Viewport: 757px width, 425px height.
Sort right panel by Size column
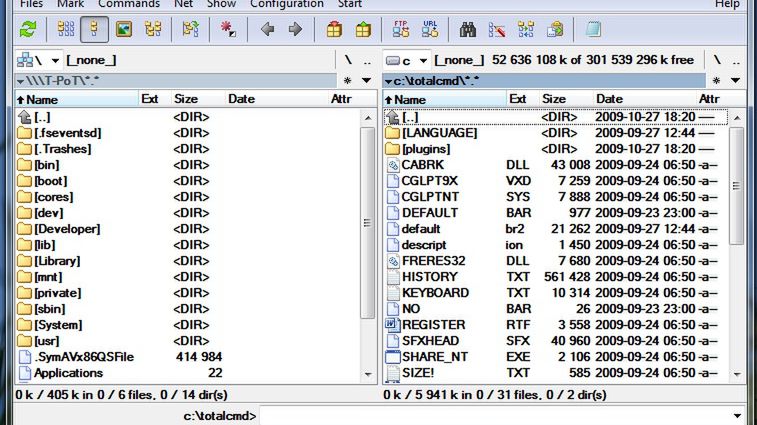pyautogui.click(x=565, y=99)
